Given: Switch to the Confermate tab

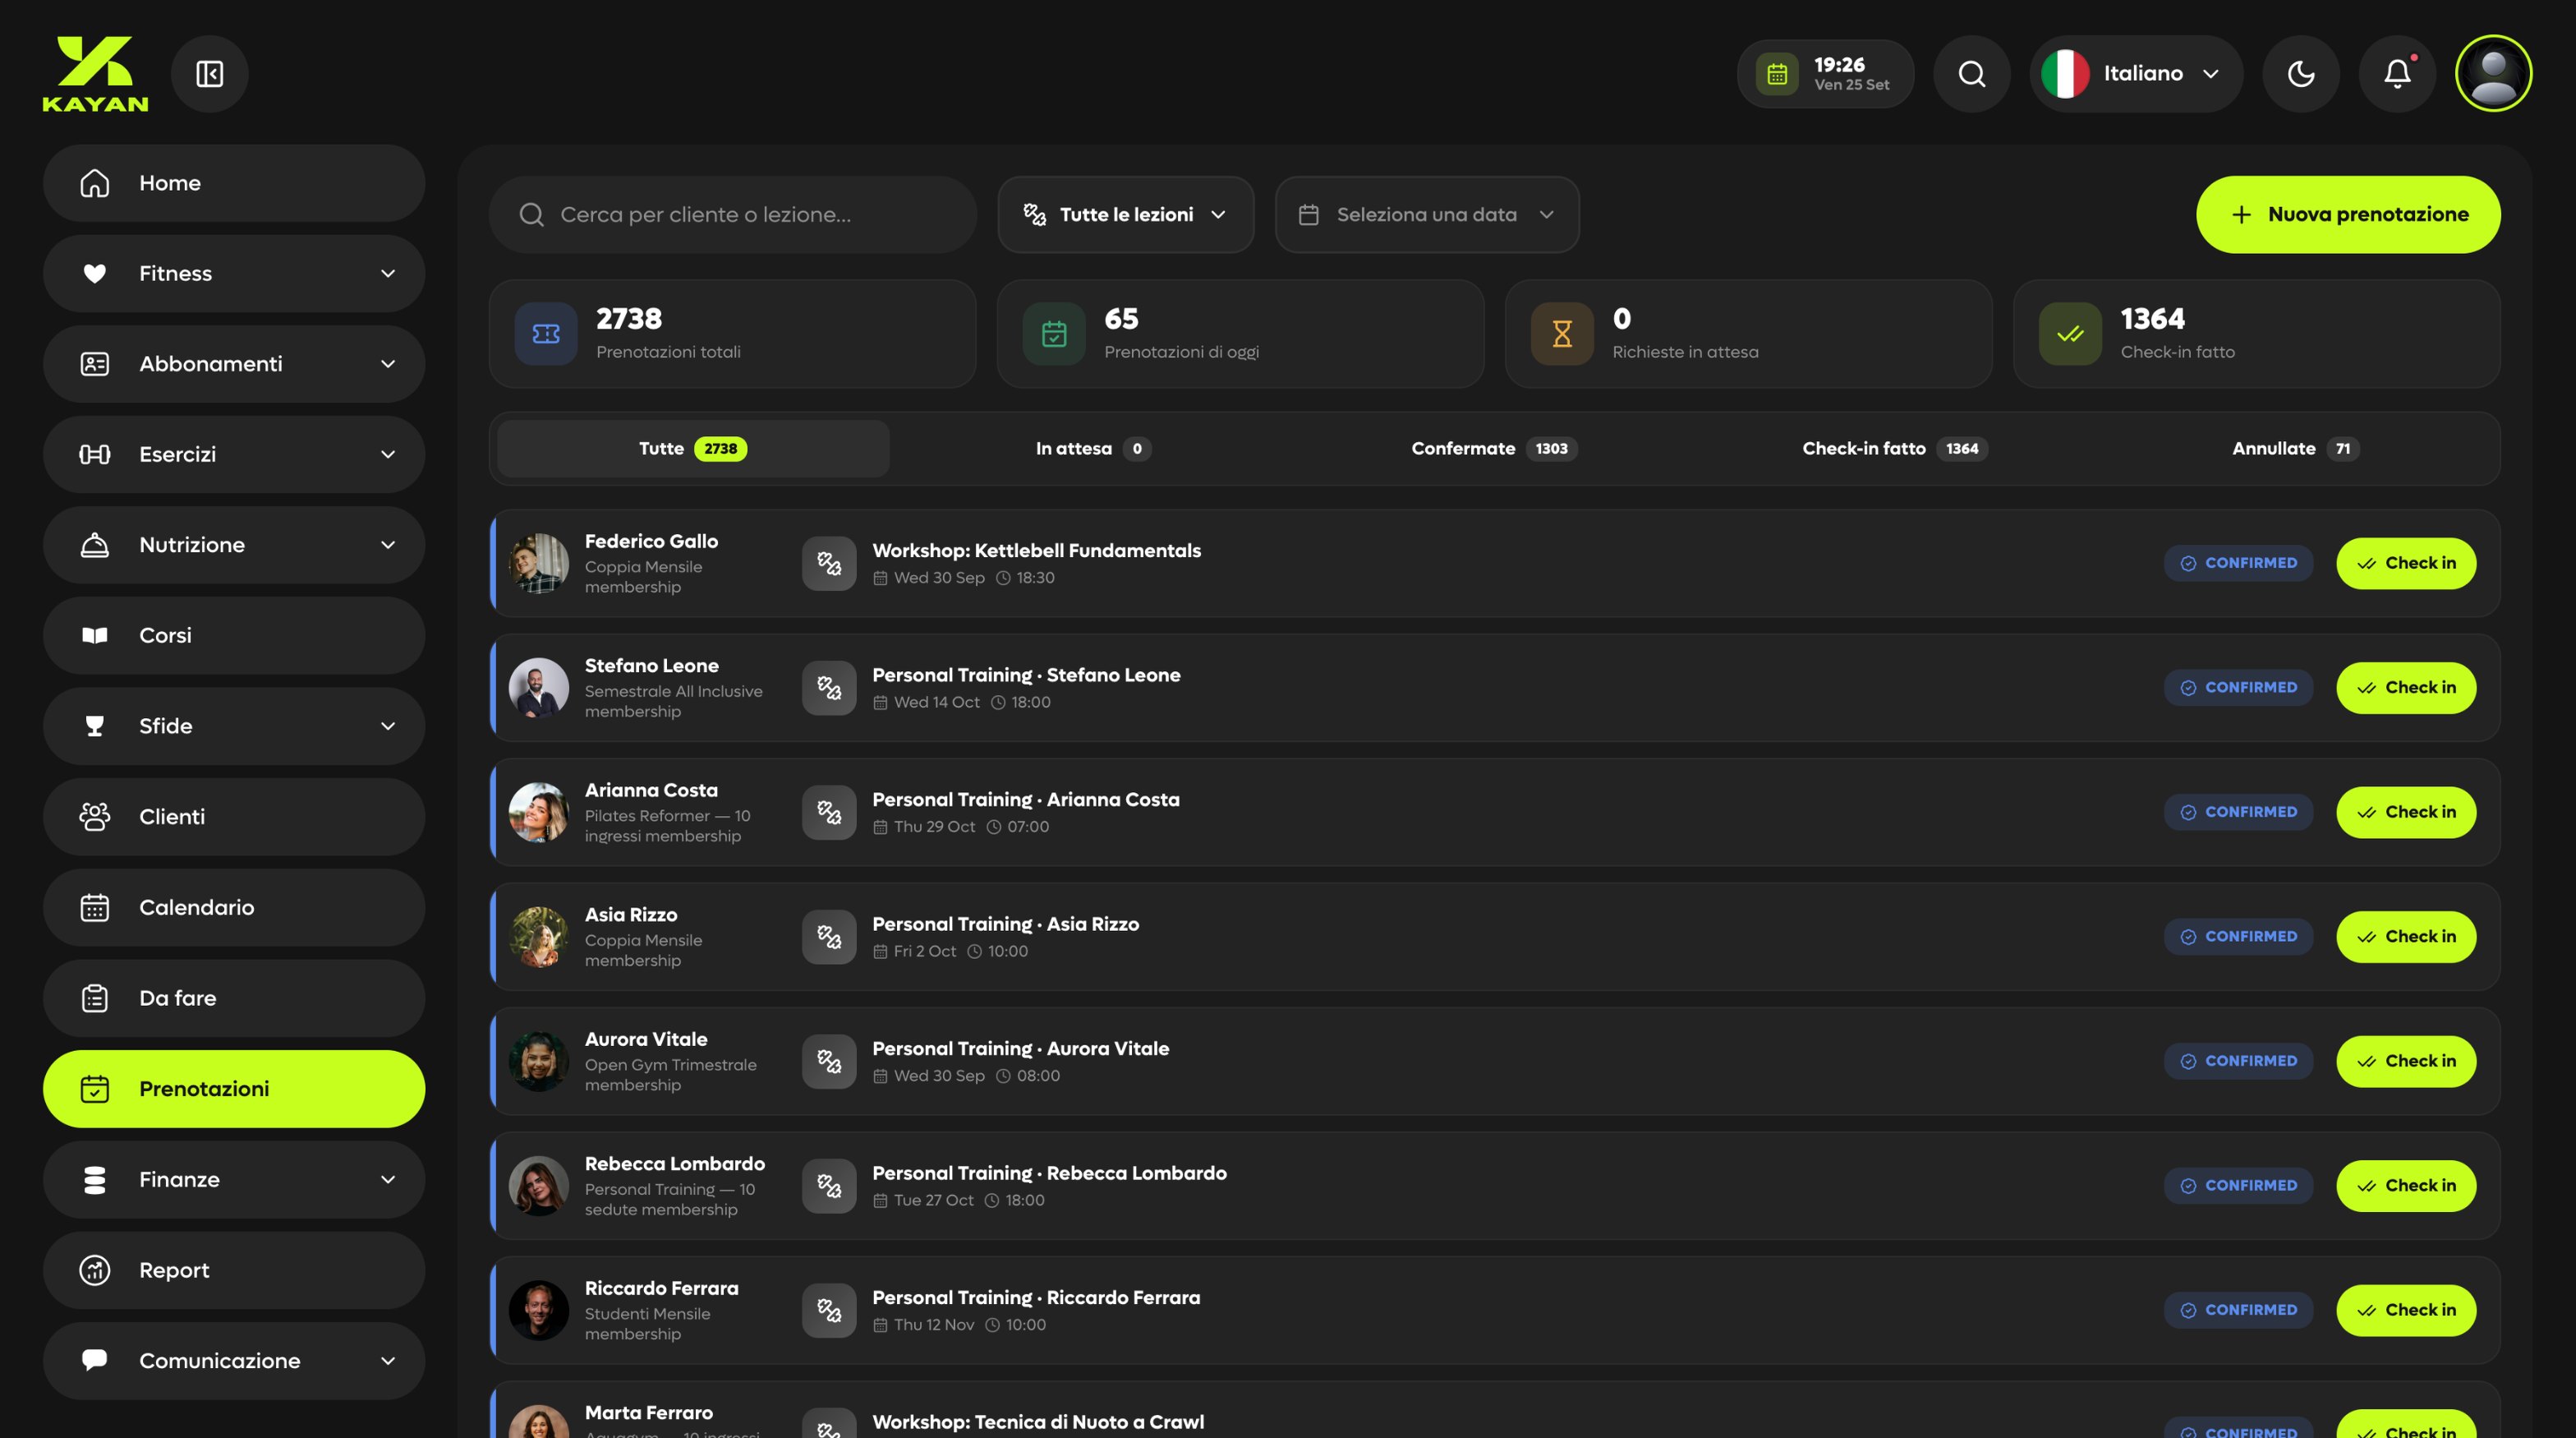Looking at the screenshot, I should (x=1494, y=449).
